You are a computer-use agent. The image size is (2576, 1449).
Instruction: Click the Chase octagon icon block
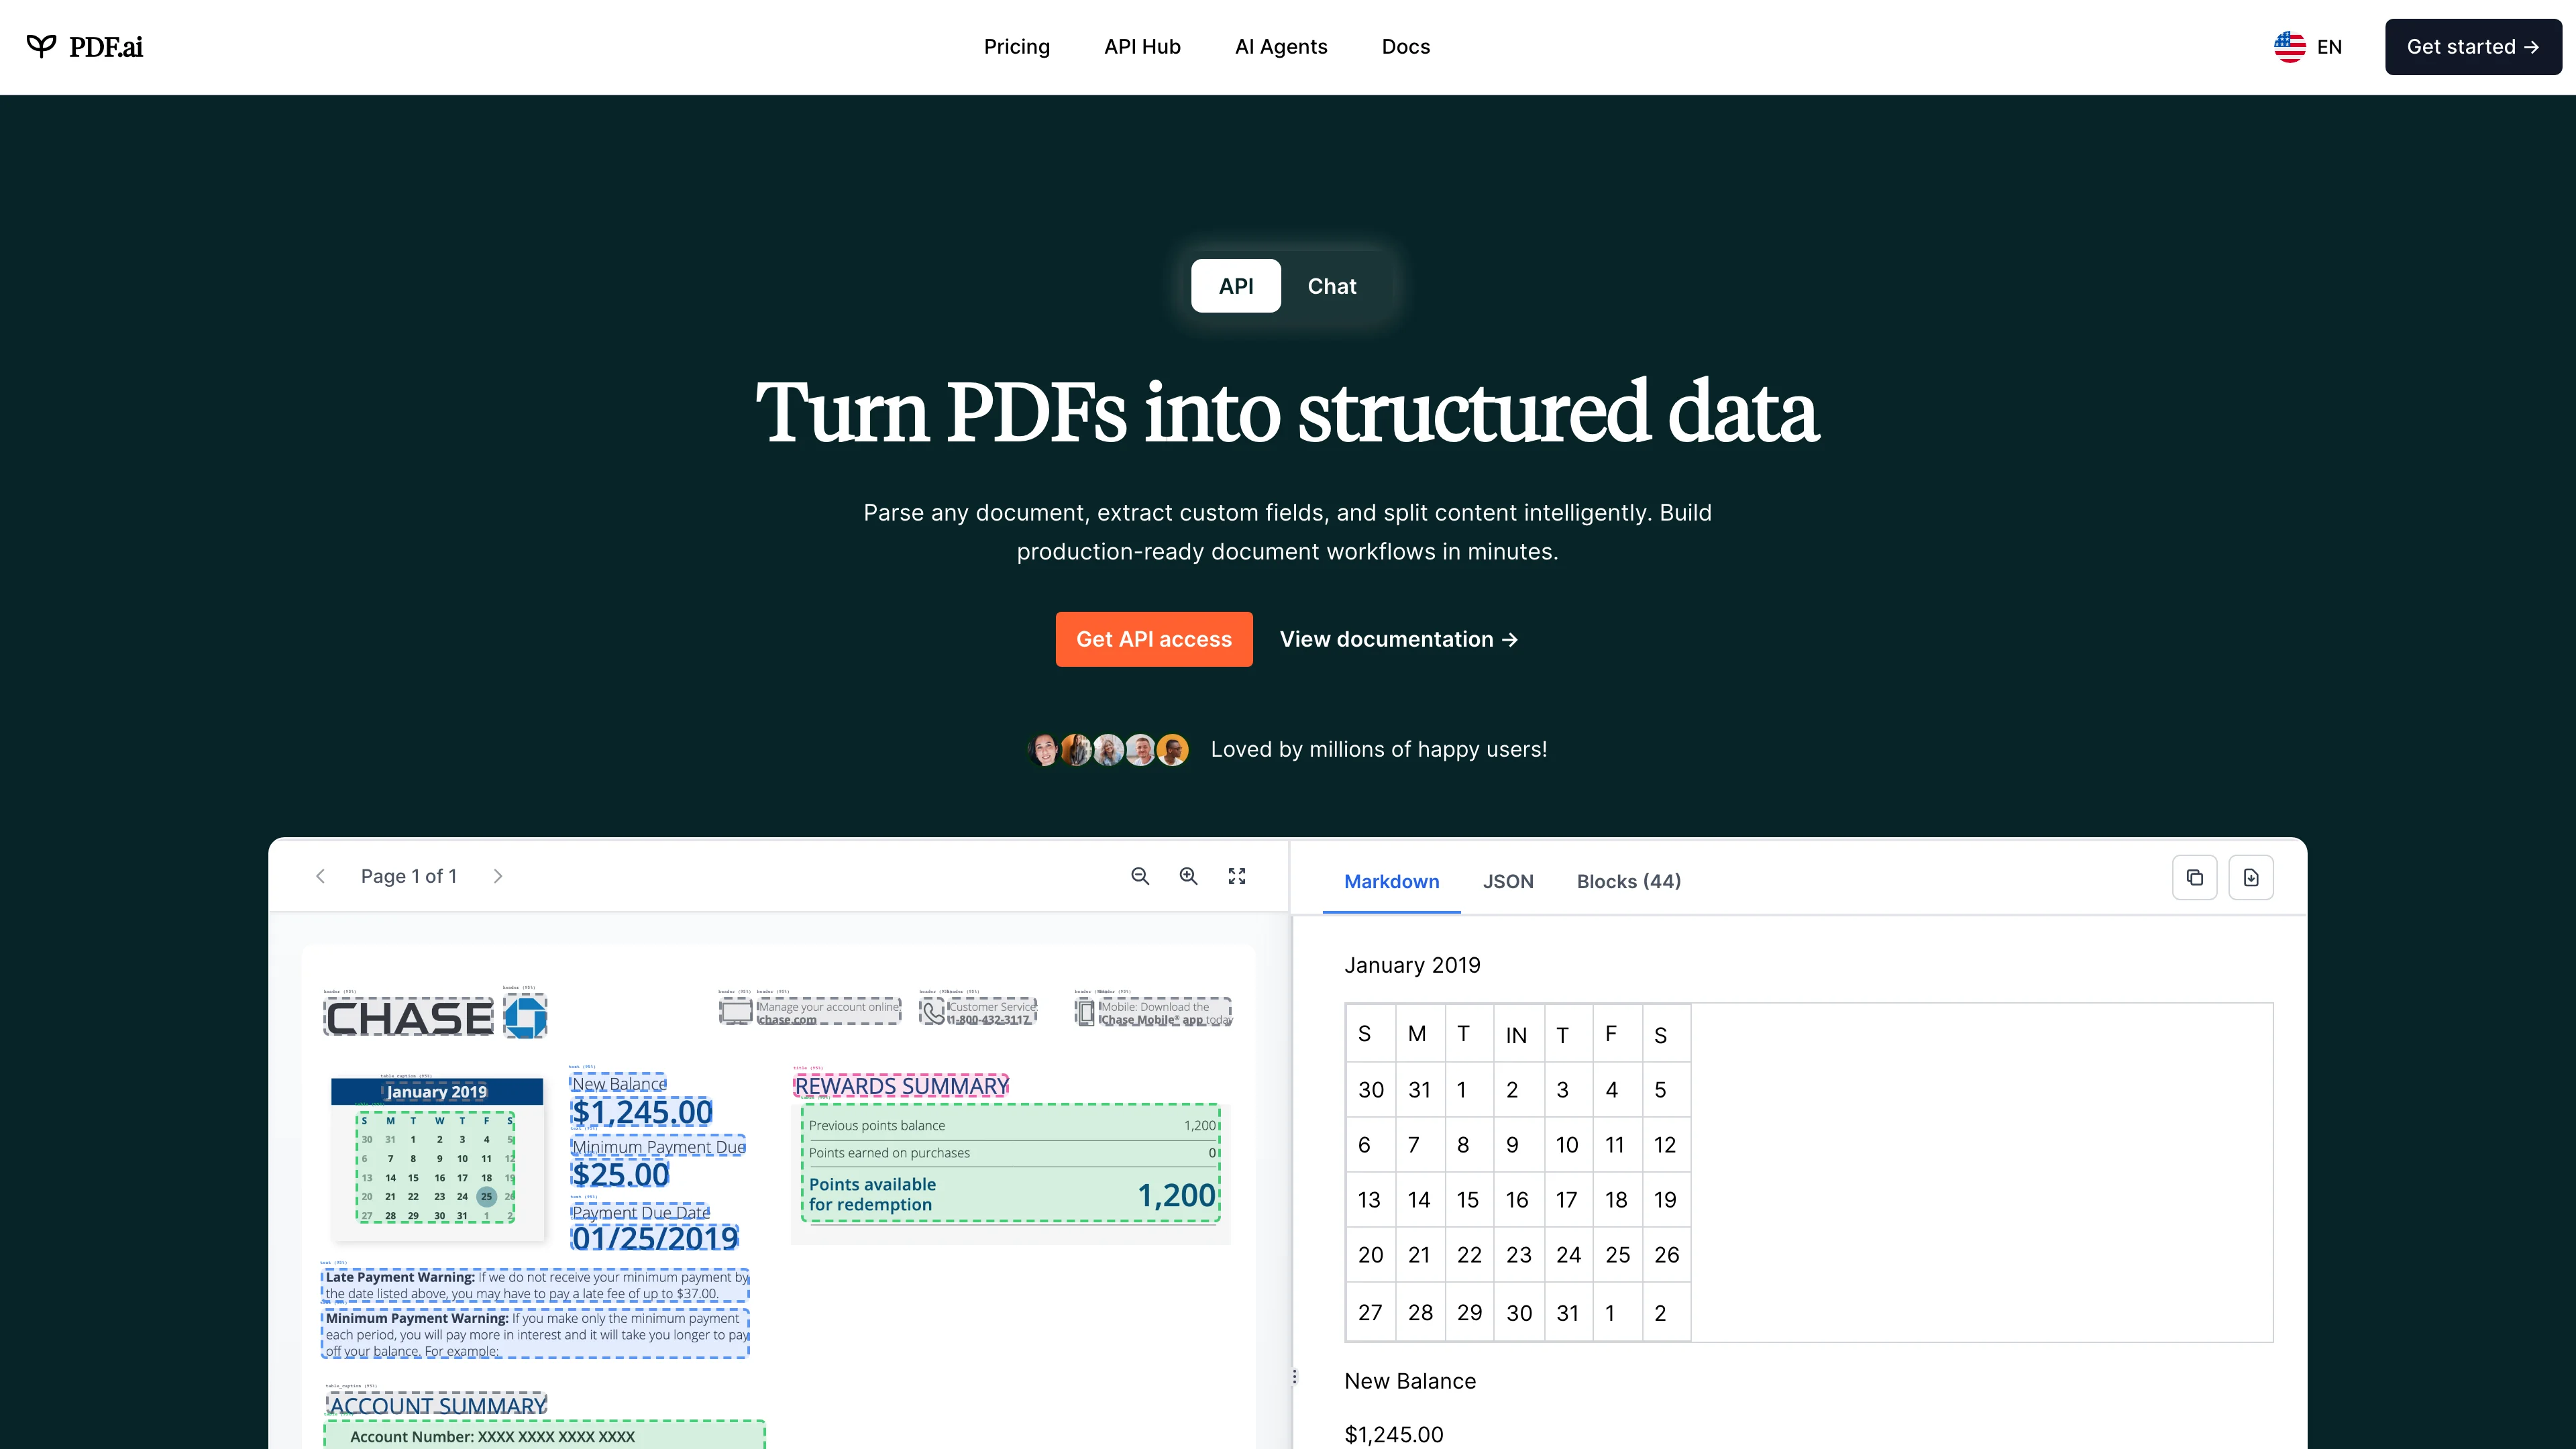(x=524, y=1016)
